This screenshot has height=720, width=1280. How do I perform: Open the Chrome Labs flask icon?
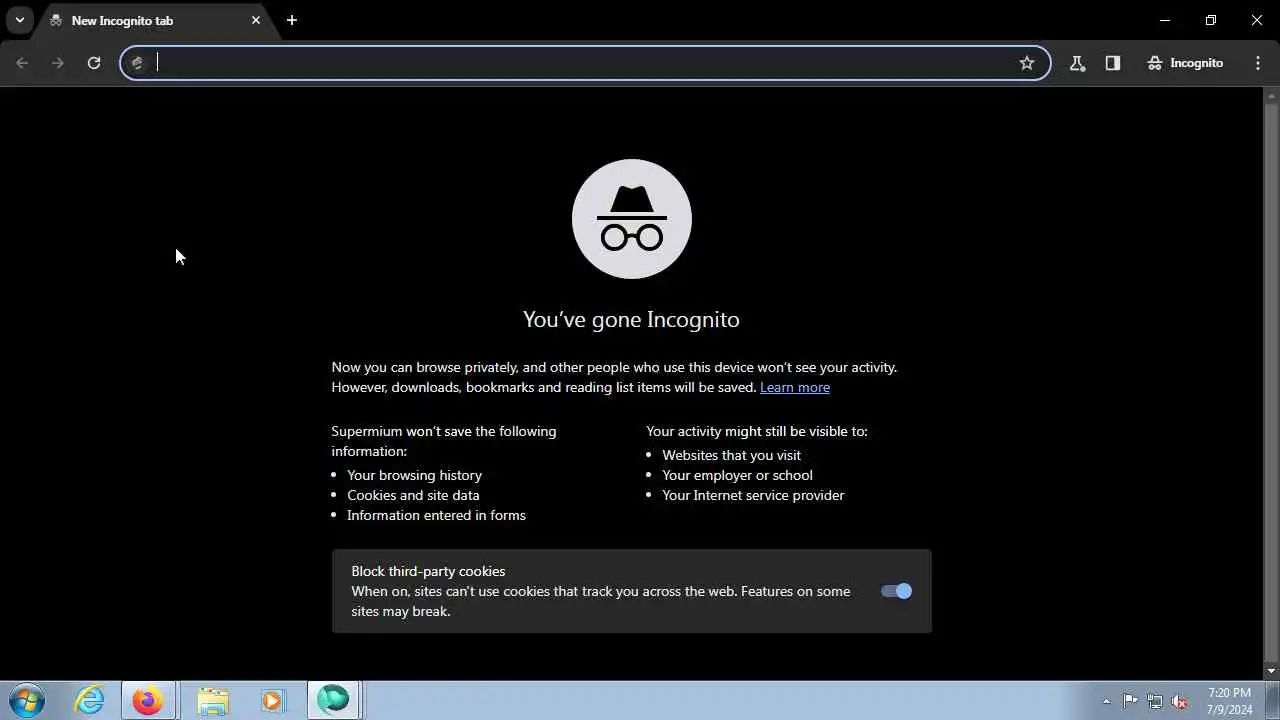pos(1077,63)
